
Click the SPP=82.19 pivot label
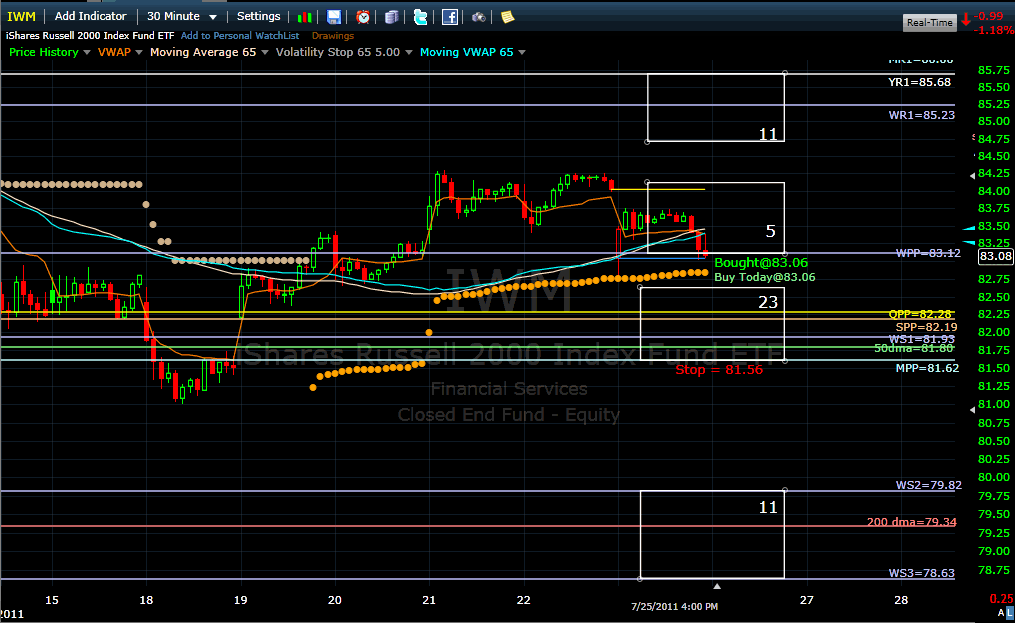point(926,327)
